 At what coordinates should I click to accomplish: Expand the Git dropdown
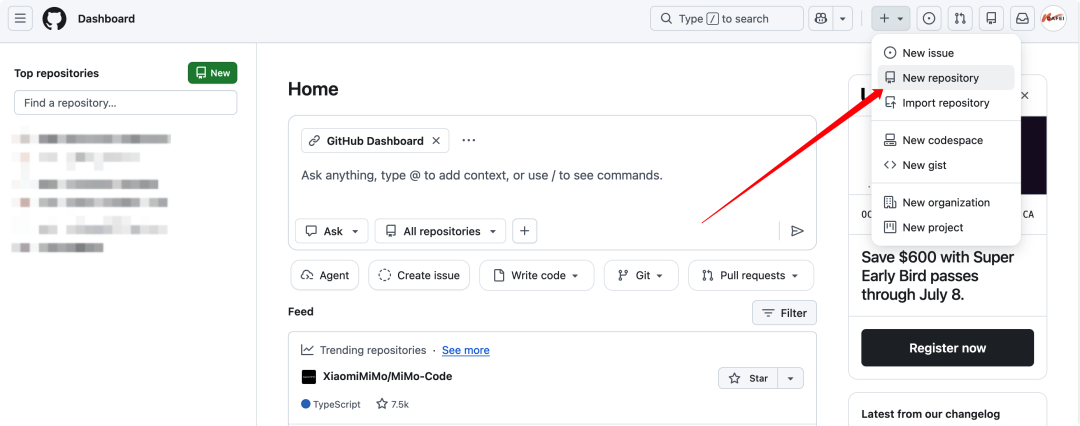click(641, 275)
